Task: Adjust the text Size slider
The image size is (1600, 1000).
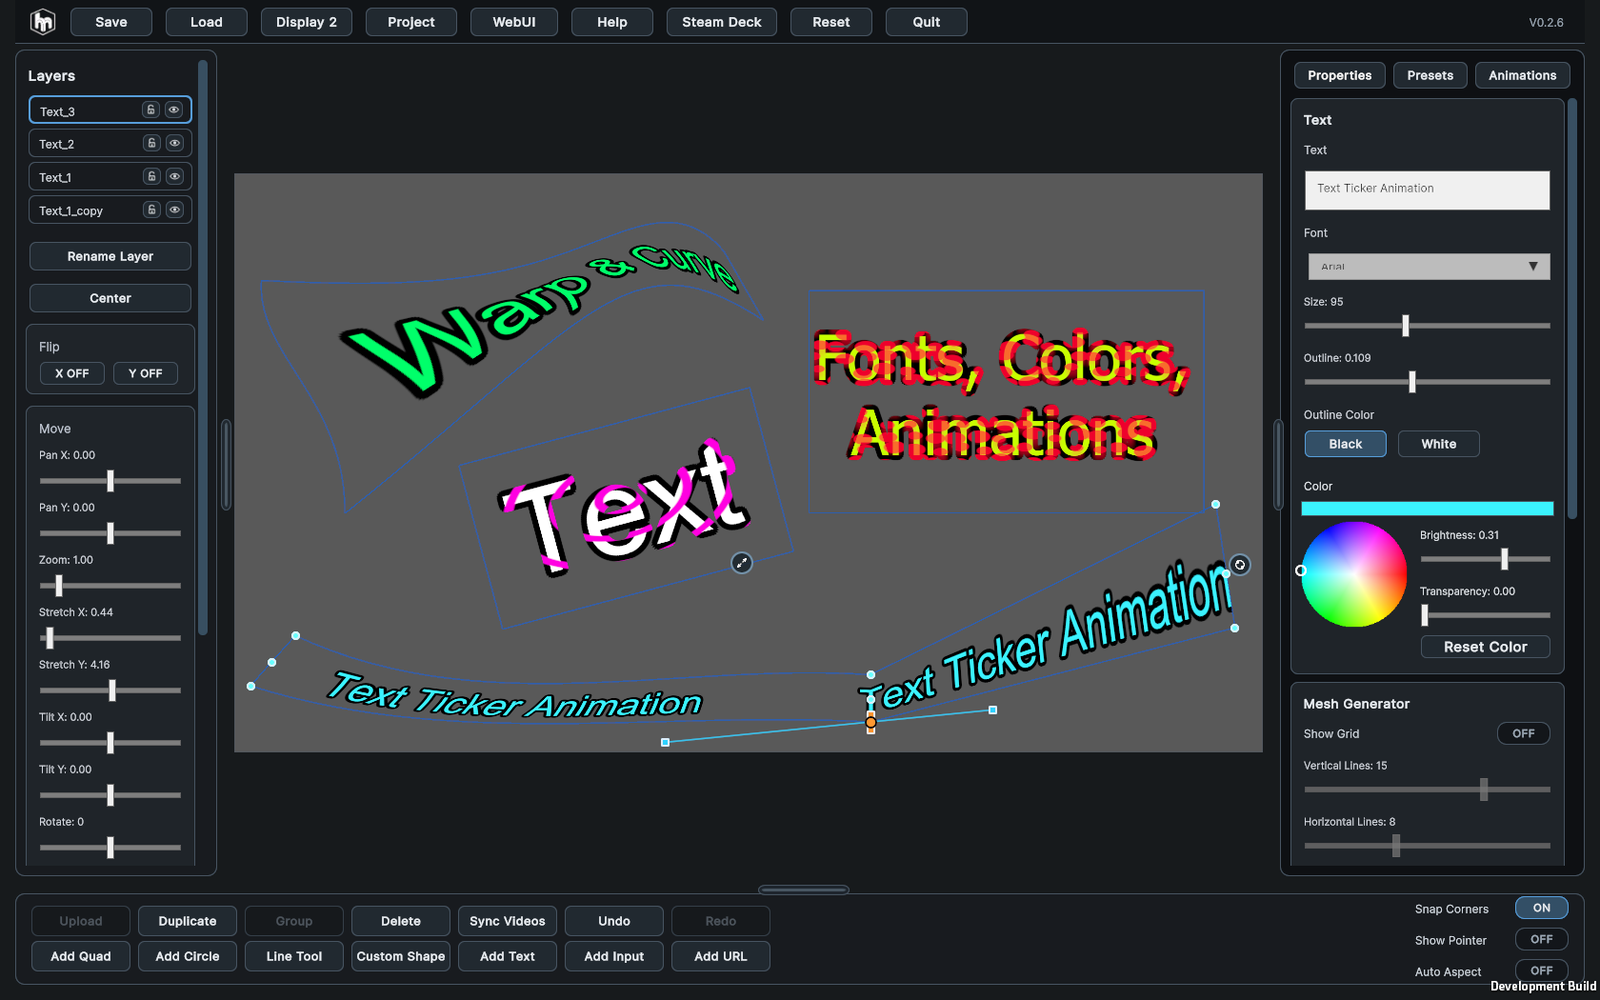Action: point(1427,325)
